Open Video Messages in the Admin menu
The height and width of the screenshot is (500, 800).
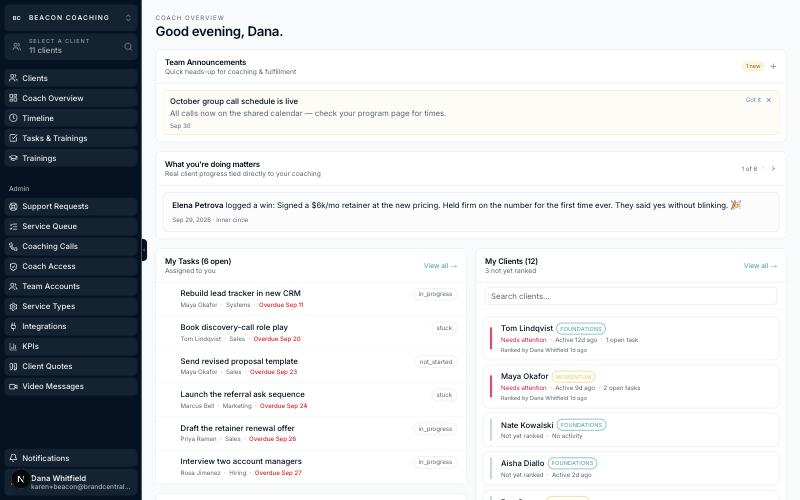click(71, 386)
